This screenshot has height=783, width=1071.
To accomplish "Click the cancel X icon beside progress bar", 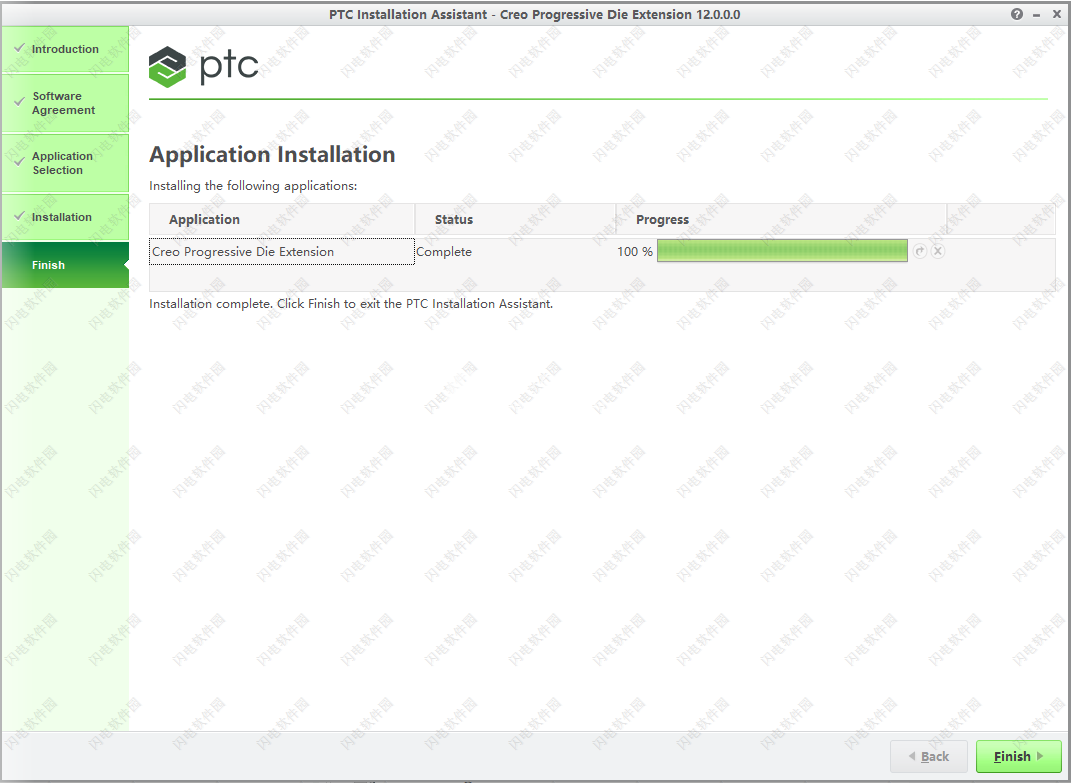I will pos(938,251).
